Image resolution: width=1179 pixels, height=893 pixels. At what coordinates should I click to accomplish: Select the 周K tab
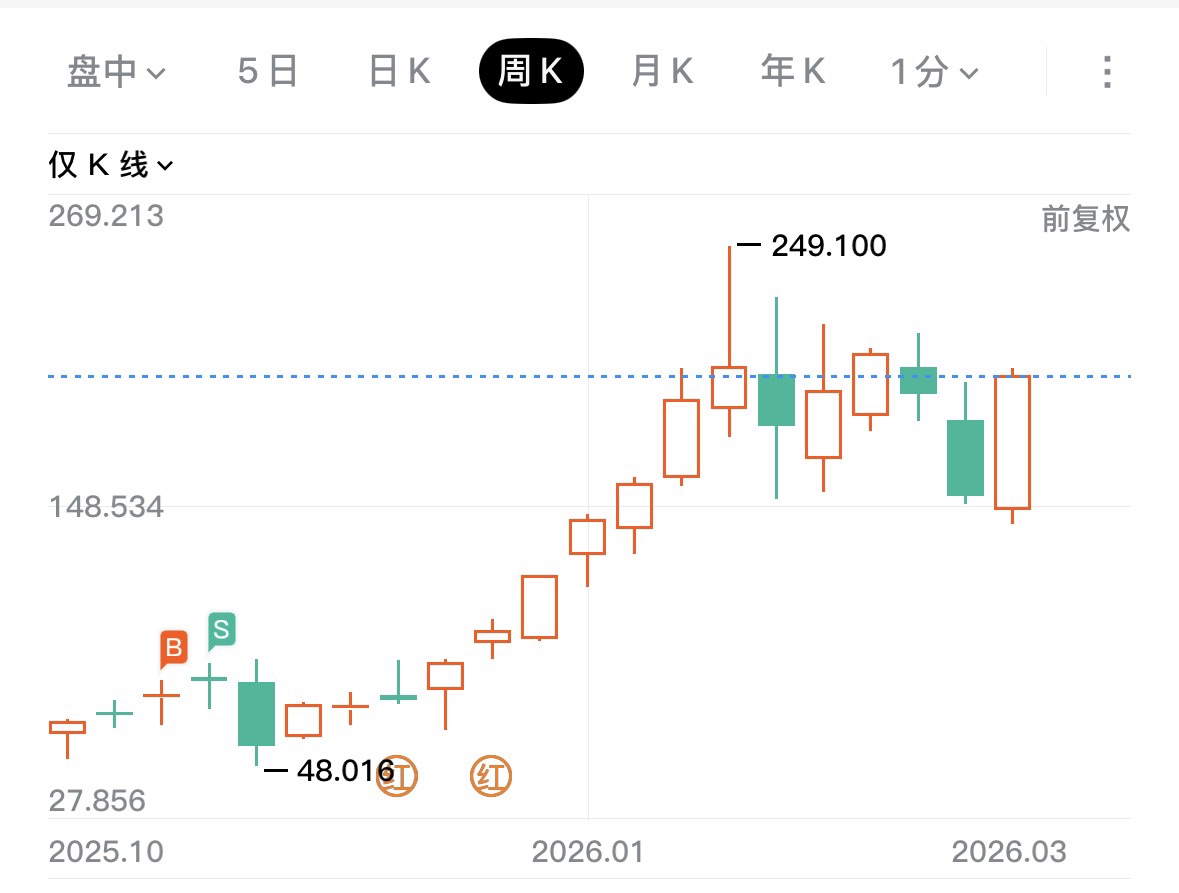(530, 72)
